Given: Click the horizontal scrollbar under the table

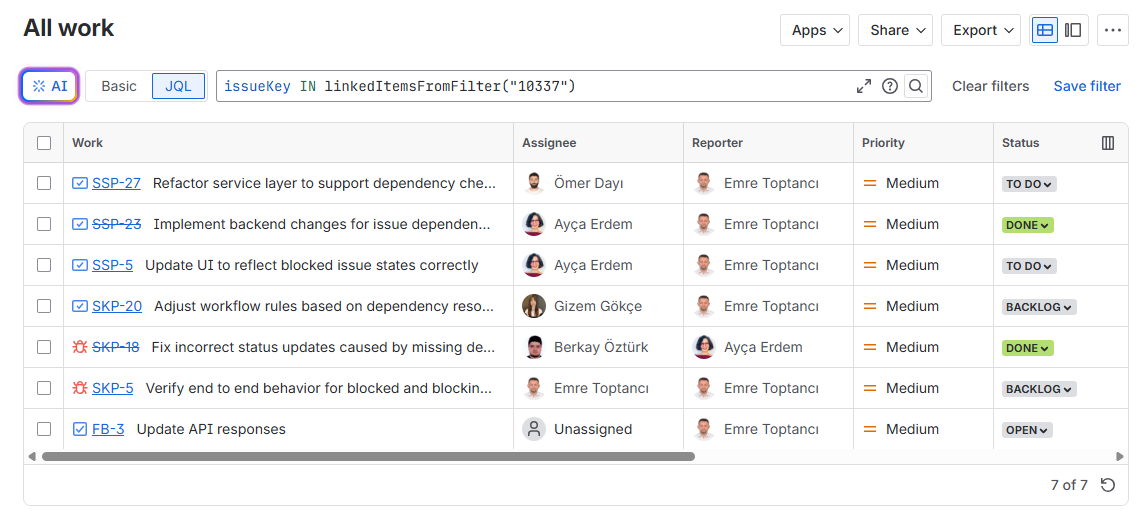Looking at the screenshot, I should [x=368, y=456].
